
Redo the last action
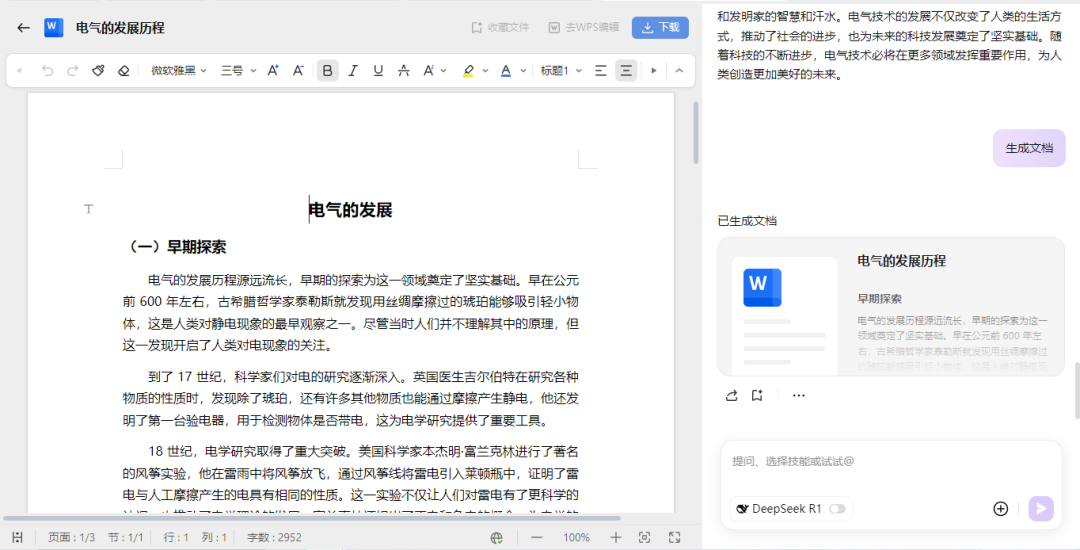(72, 70)
